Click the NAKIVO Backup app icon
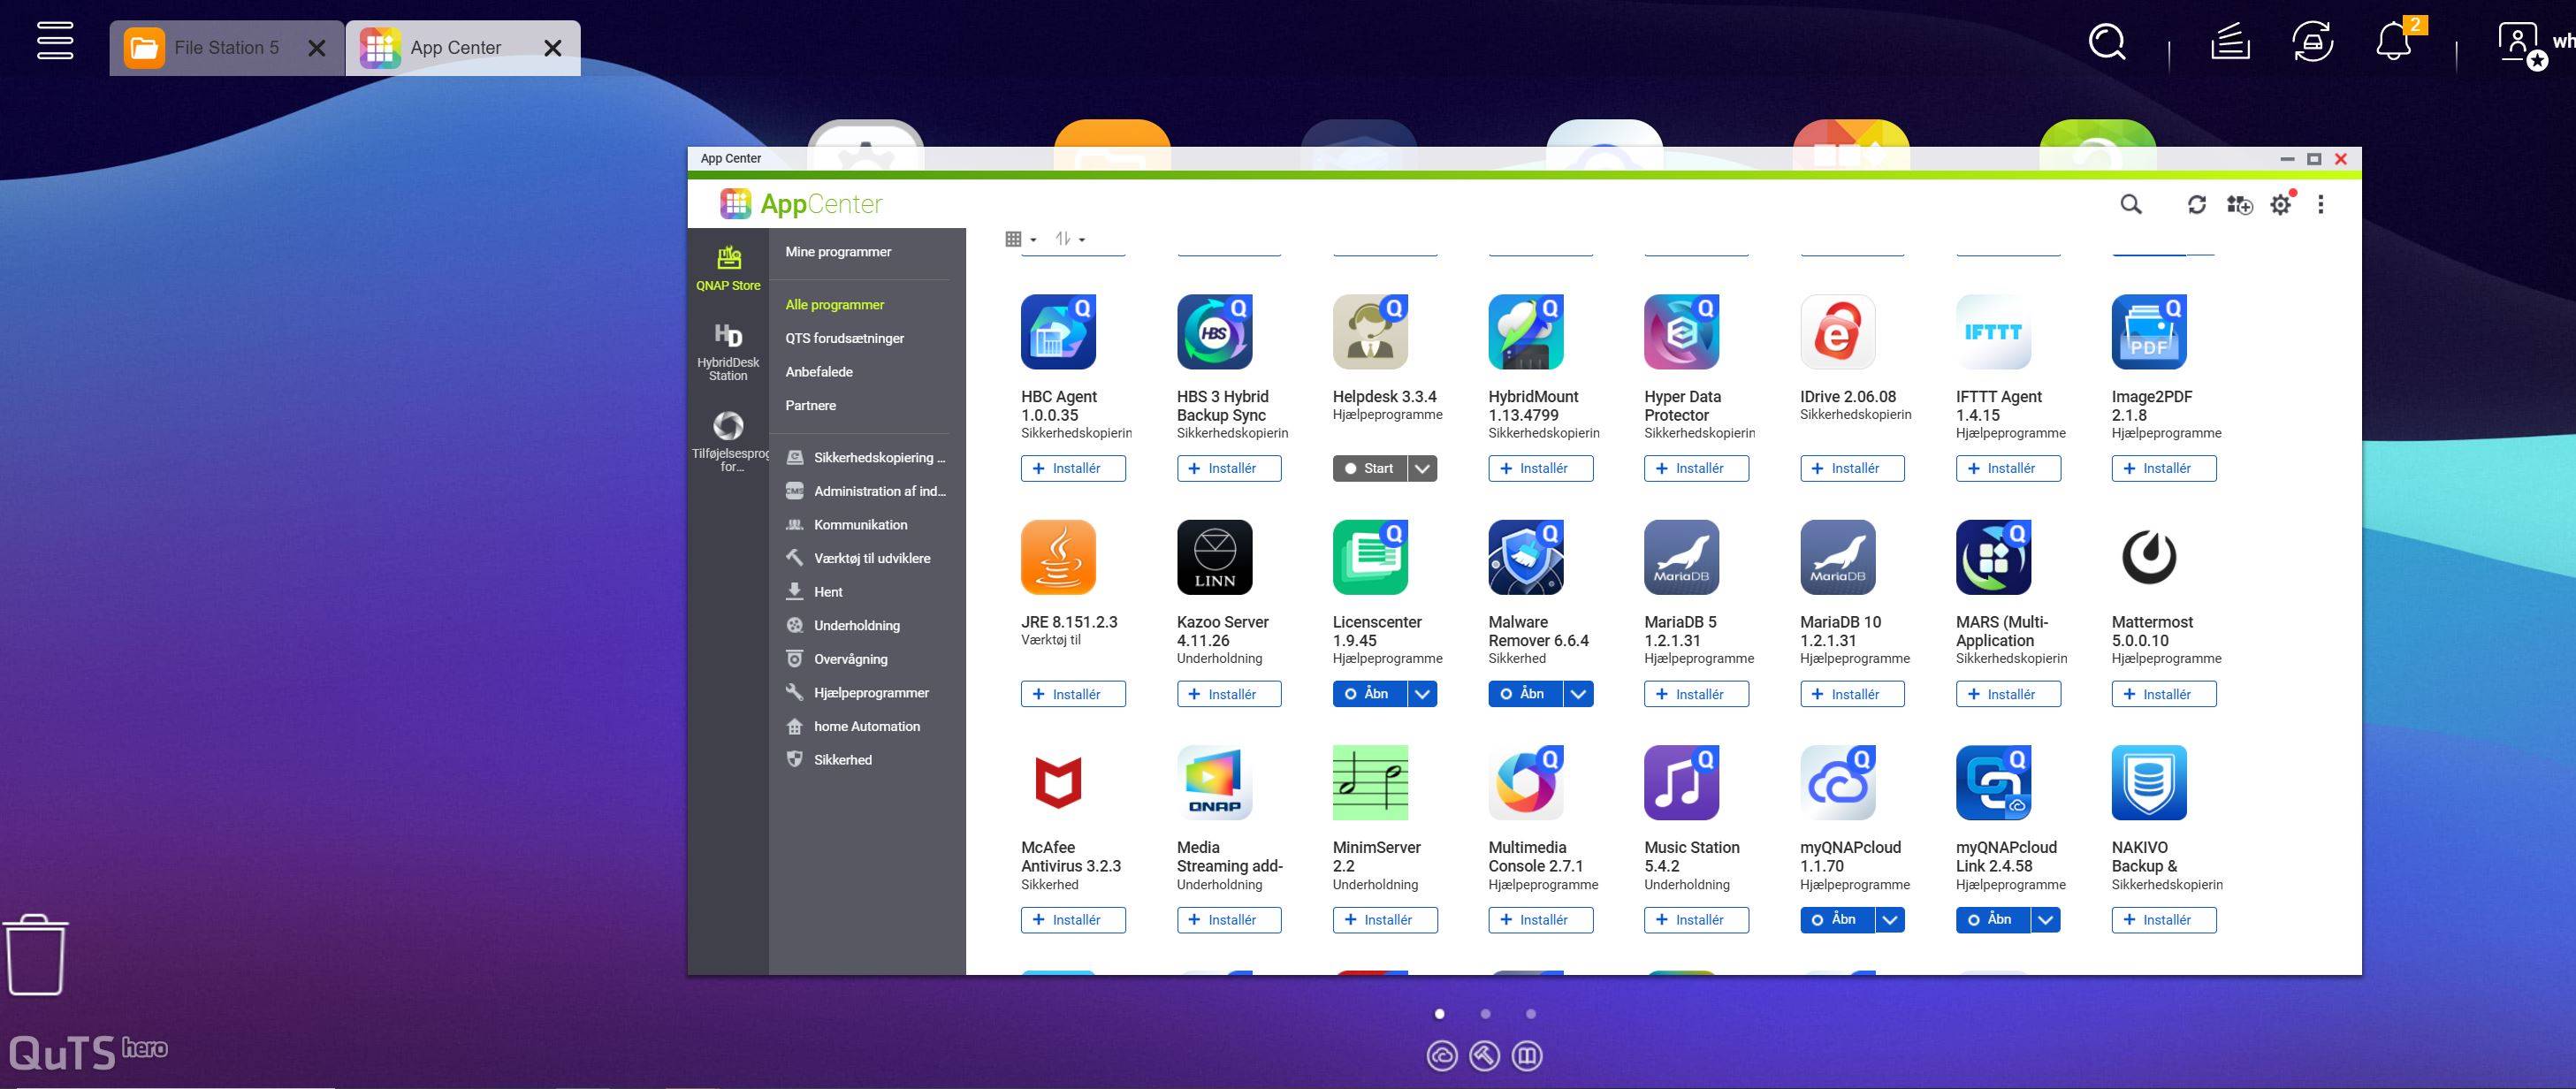 point(2149,783)
